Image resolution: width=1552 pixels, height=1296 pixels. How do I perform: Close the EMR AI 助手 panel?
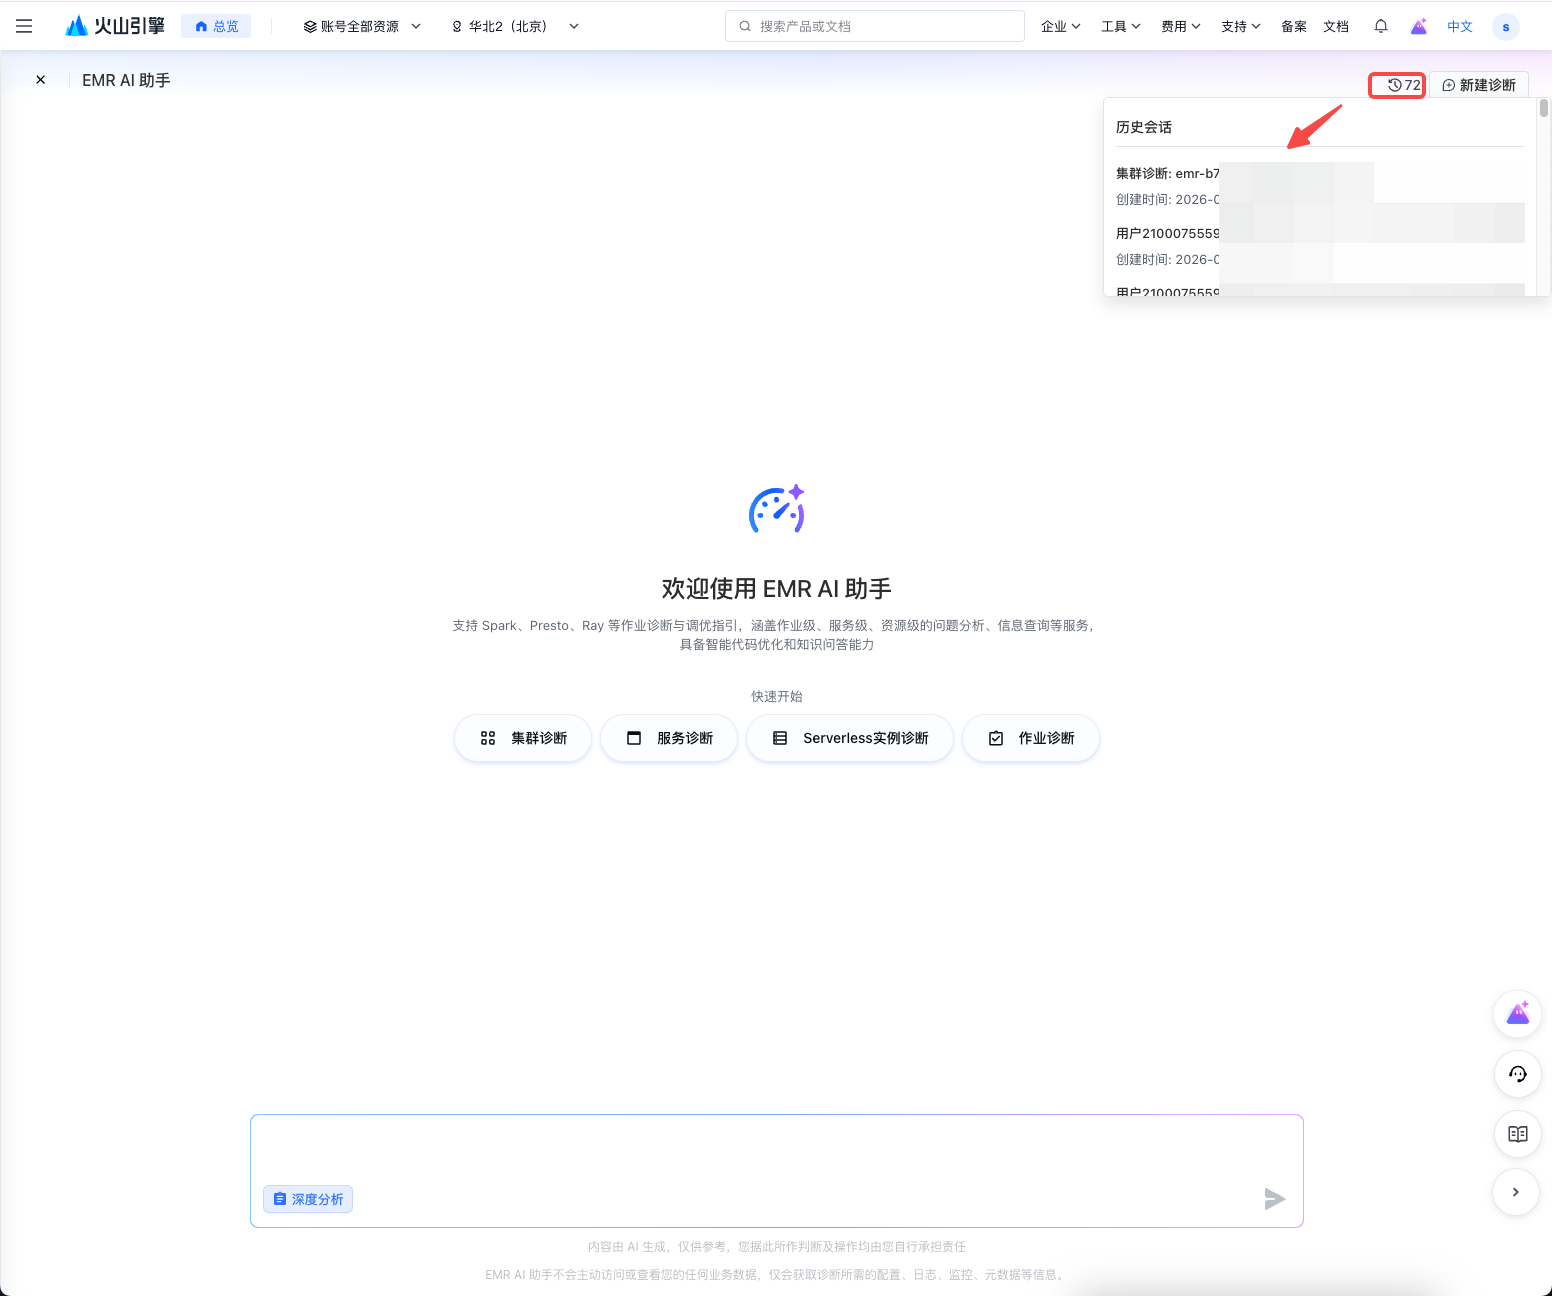click(x=41, y=80)
